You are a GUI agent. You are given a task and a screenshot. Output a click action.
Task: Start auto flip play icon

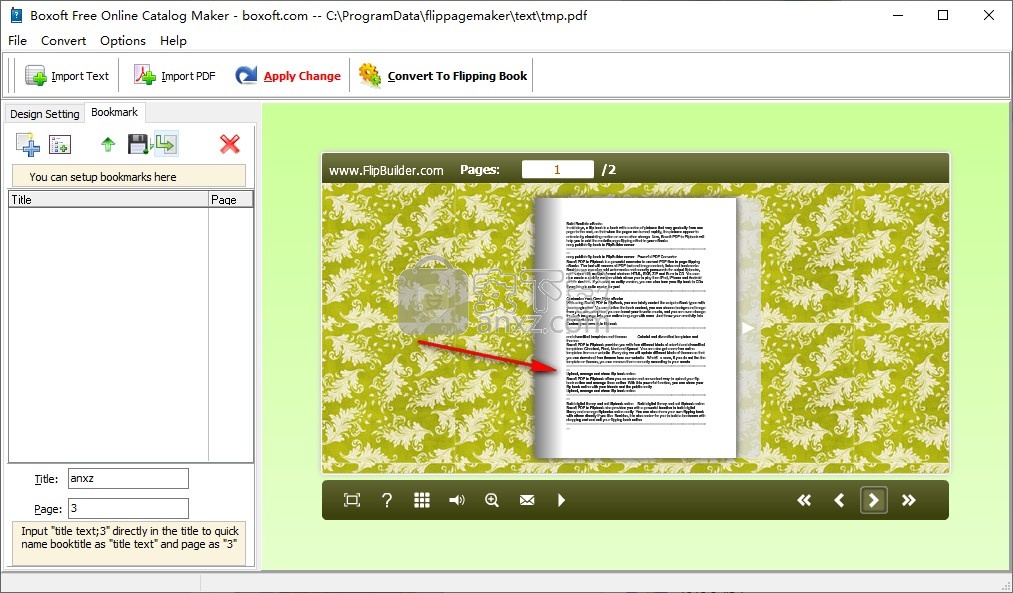pos(561,500)
